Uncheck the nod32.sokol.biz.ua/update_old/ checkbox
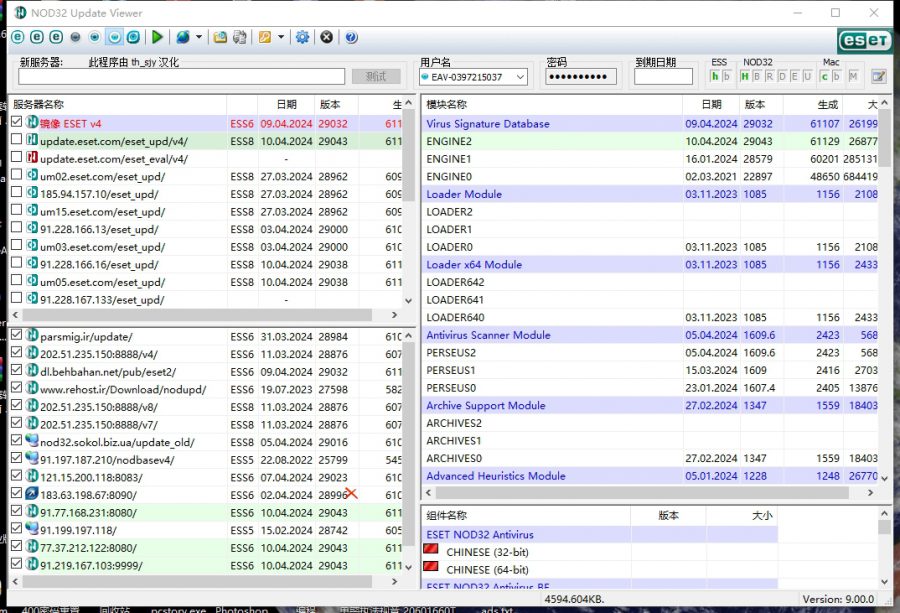The width and height of the screenshot is (900, 613). 16,440
